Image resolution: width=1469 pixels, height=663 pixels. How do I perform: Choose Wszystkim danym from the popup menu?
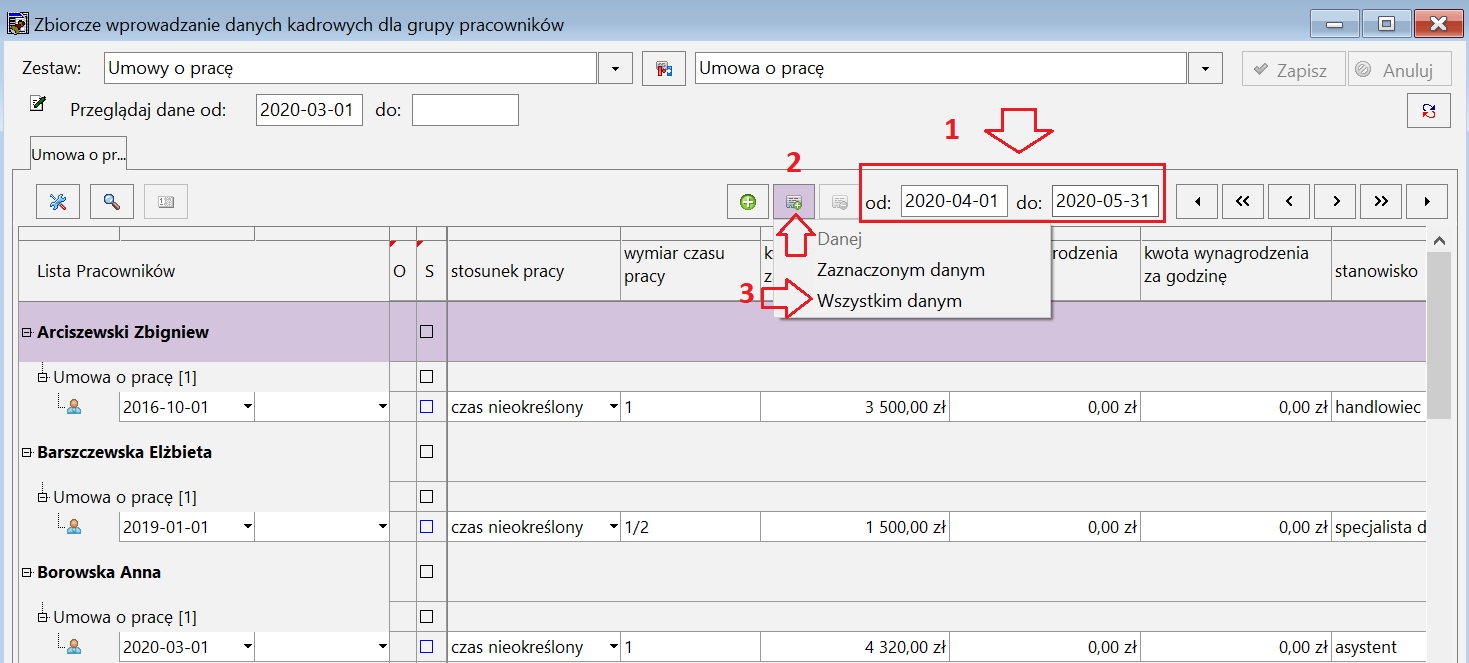[889, 301]
